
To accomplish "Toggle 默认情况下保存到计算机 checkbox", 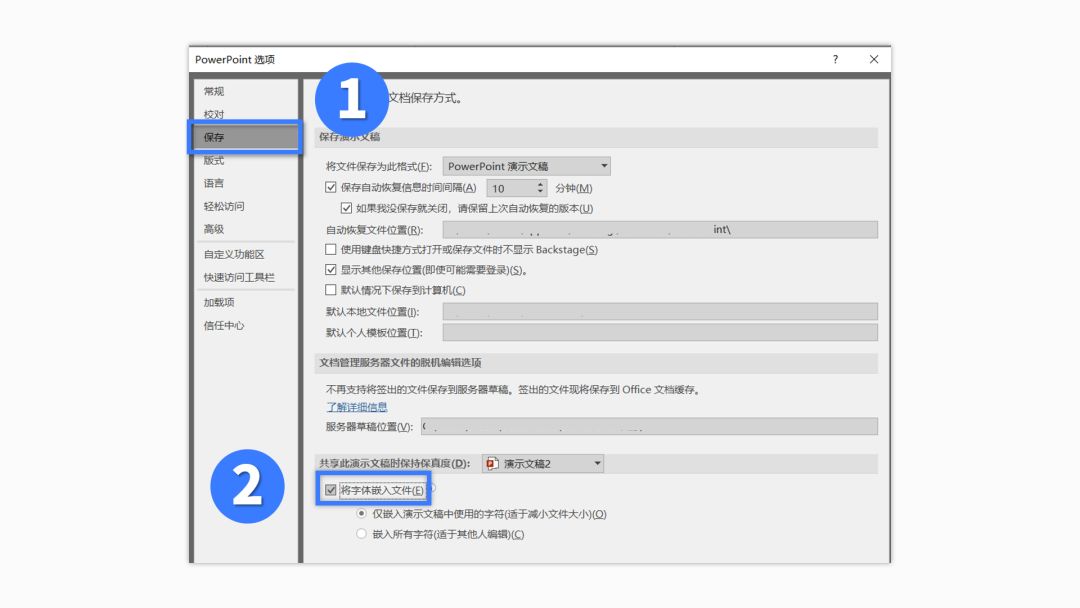I will [331, 290].
